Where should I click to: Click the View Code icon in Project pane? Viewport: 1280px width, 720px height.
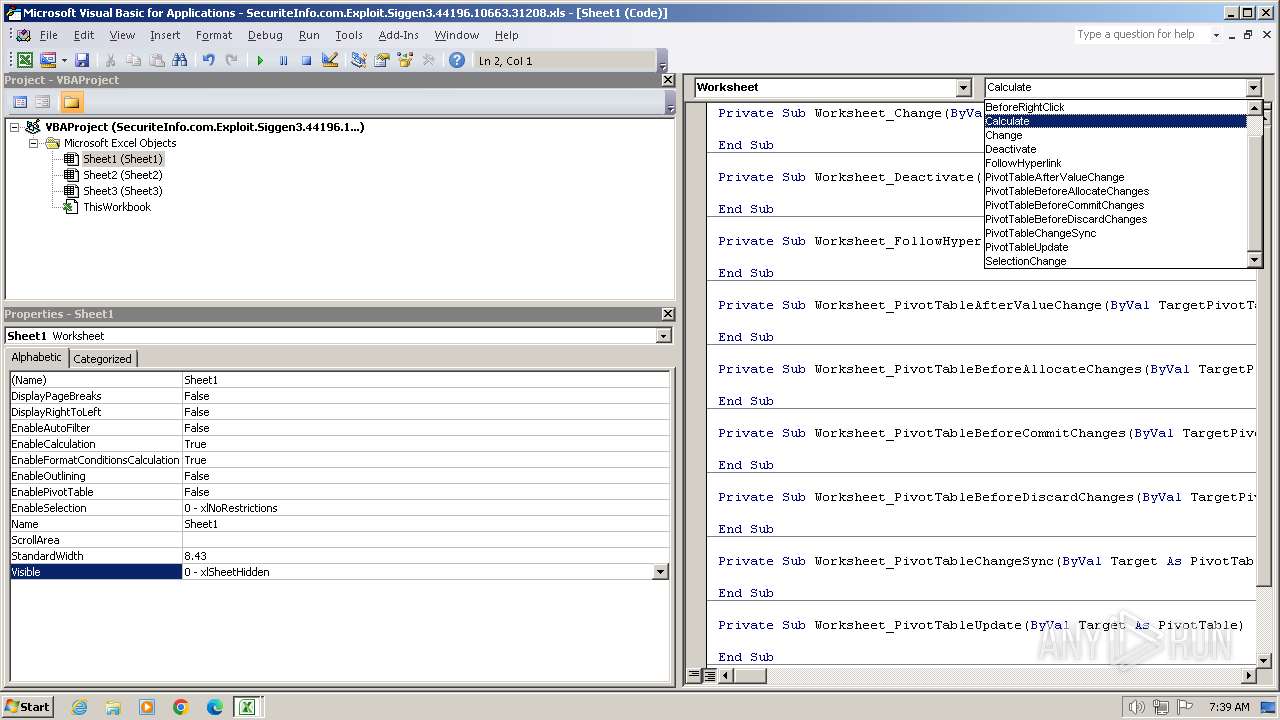point(20,102)
